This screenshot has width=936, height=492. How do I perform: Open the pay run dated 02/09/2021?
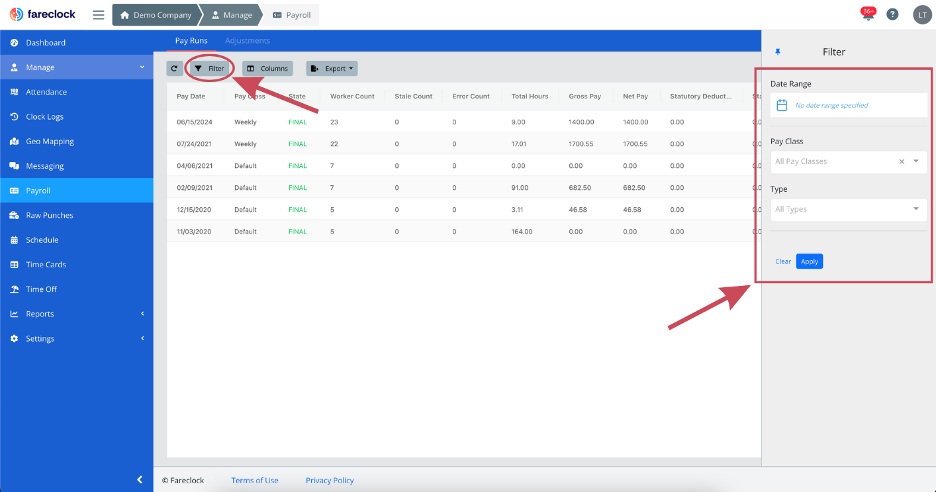pyautogui.click(x=464, y=187)
